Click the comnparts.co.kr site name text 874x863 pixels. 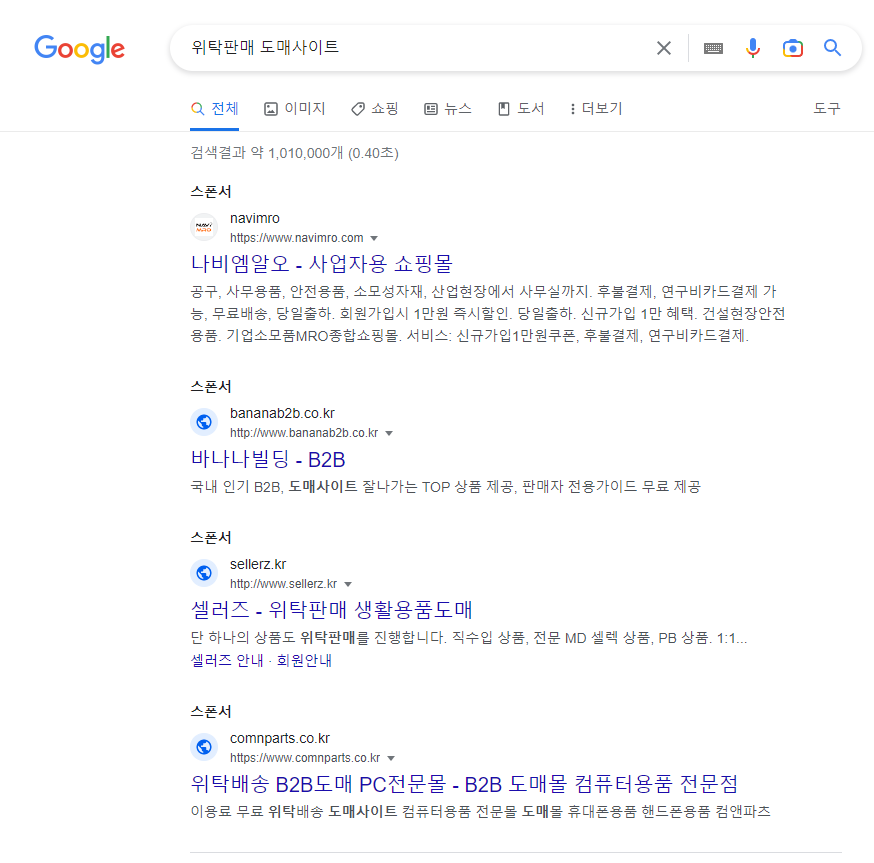(x=280, y=739)
